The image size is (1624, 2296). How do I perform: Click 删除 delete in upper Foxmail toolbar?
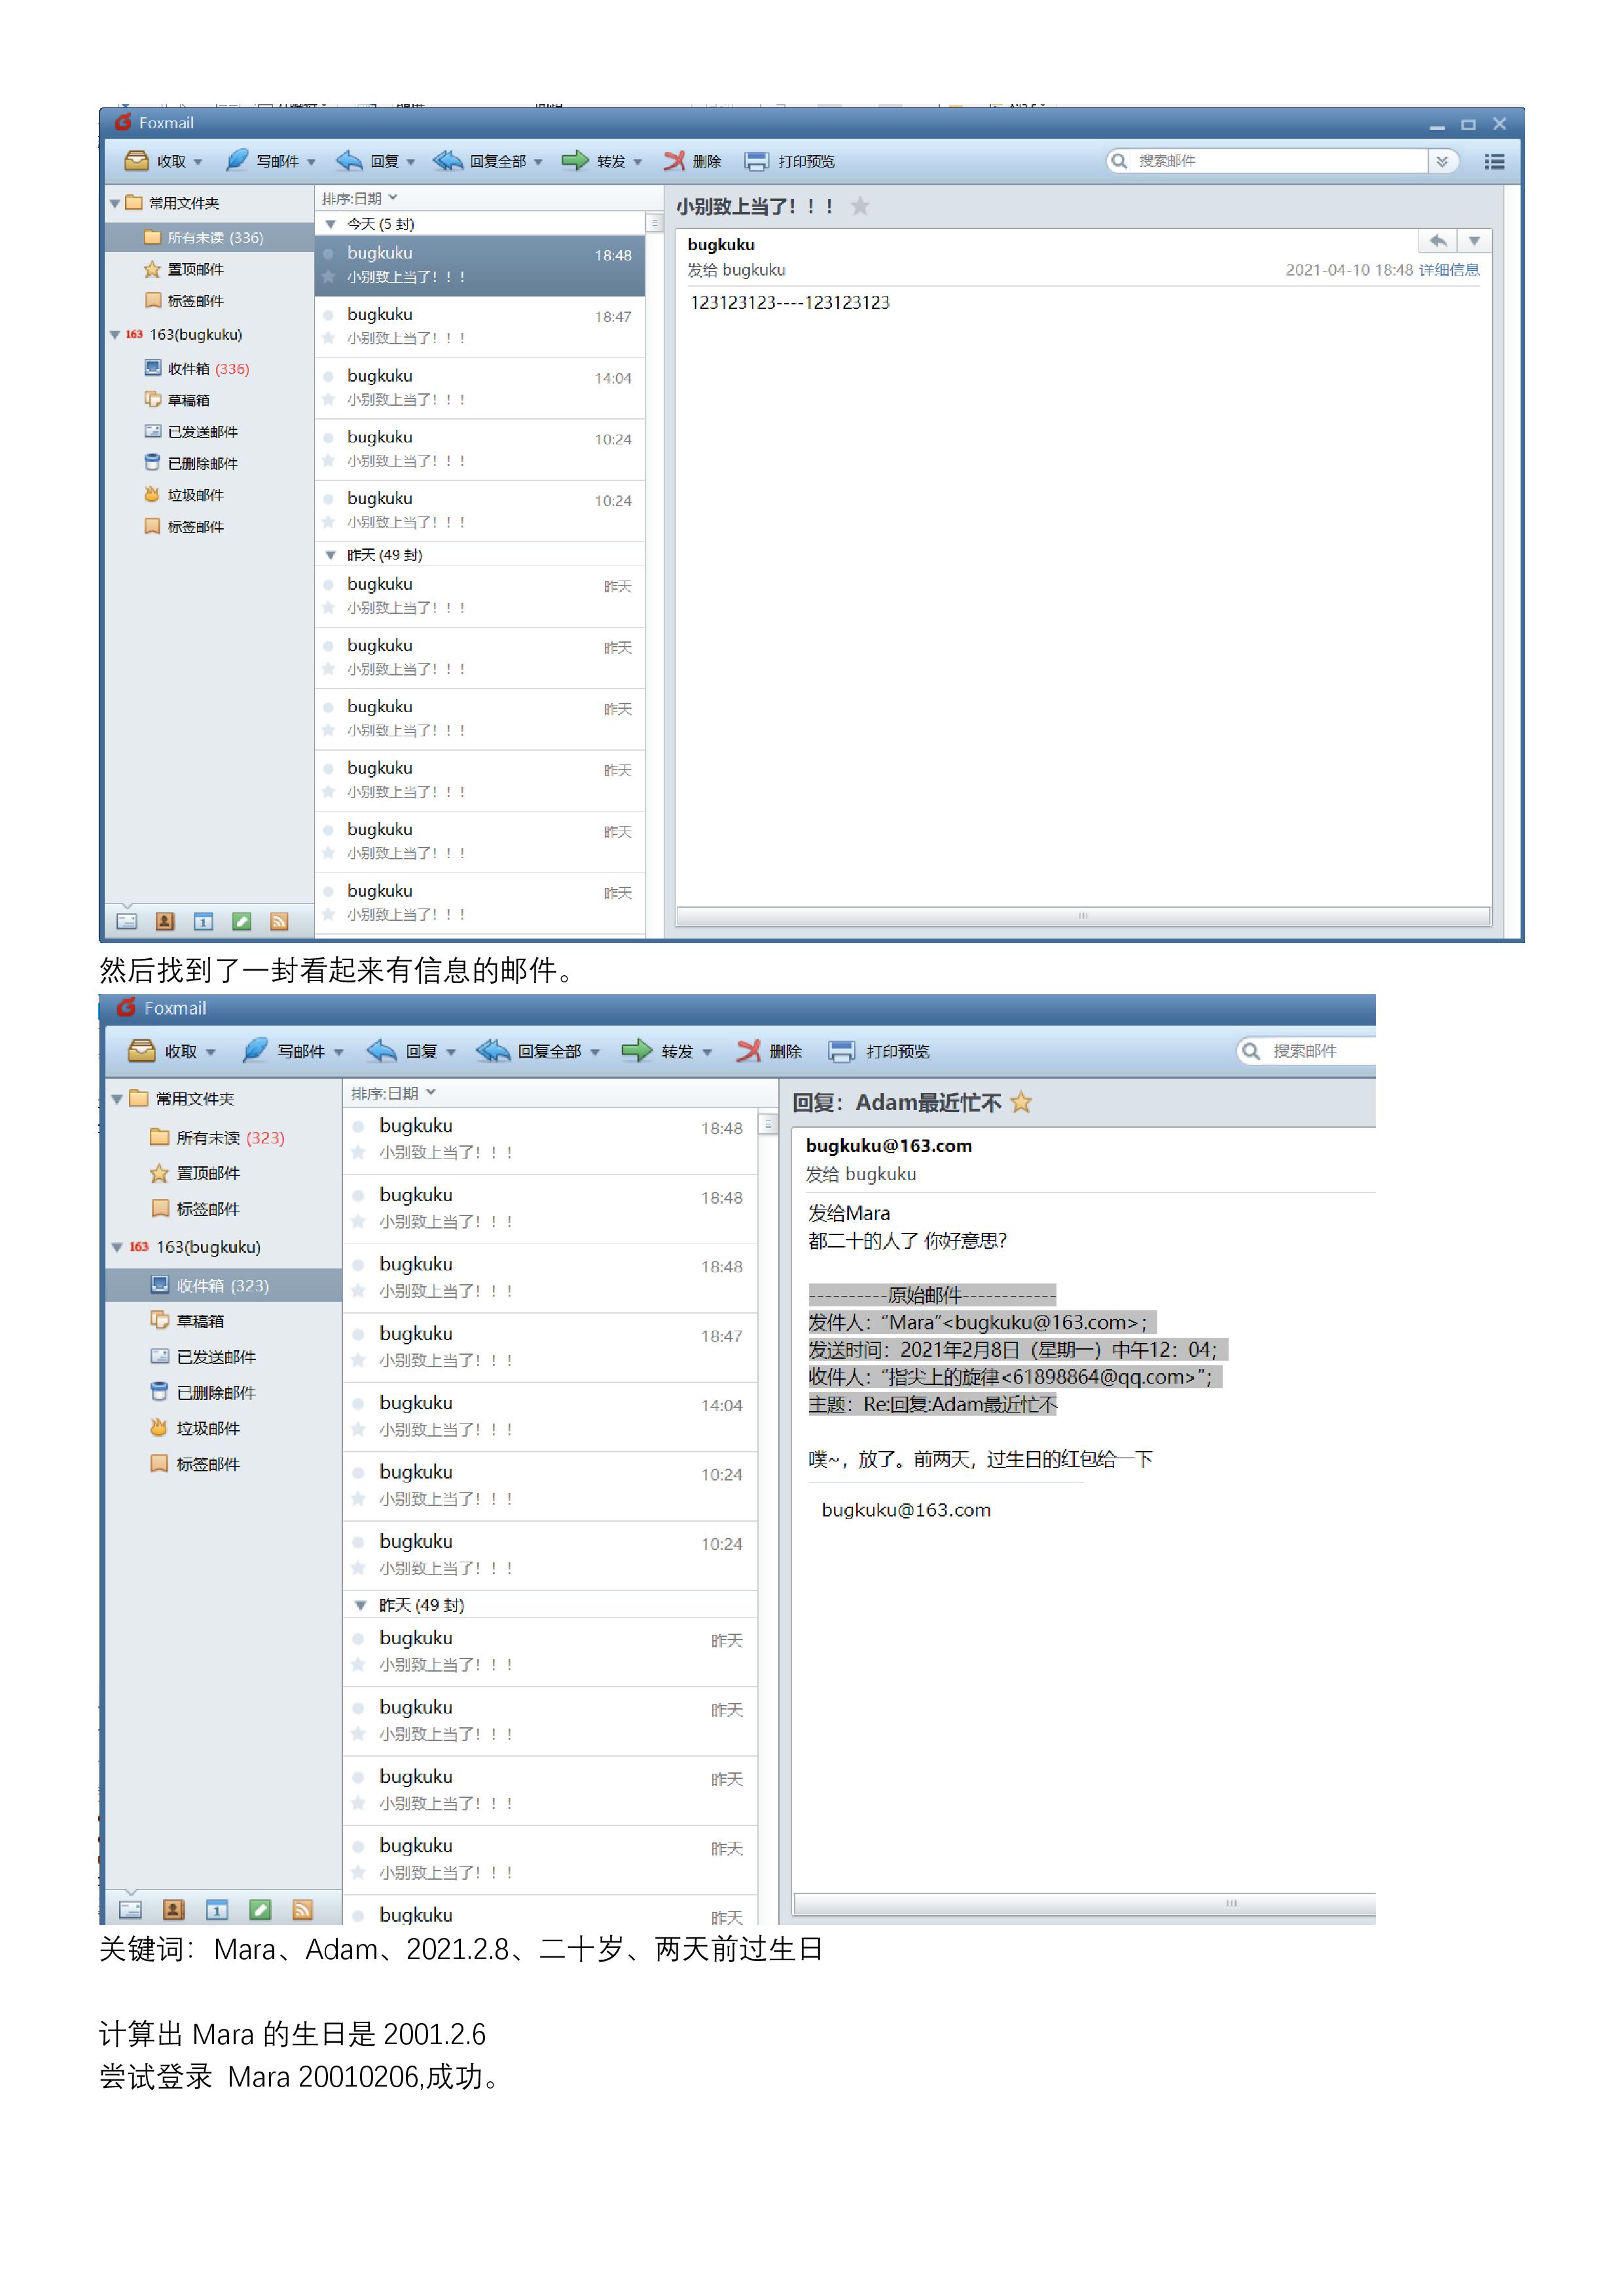(692, 161)
